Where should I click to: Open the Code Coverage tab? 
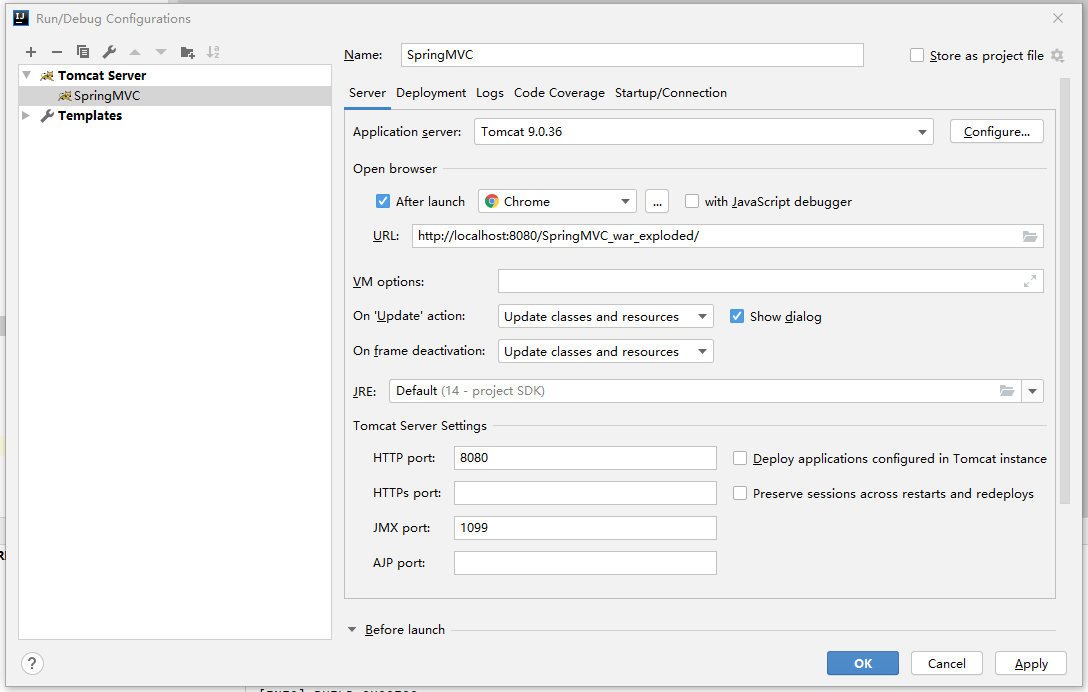point(559,93)
